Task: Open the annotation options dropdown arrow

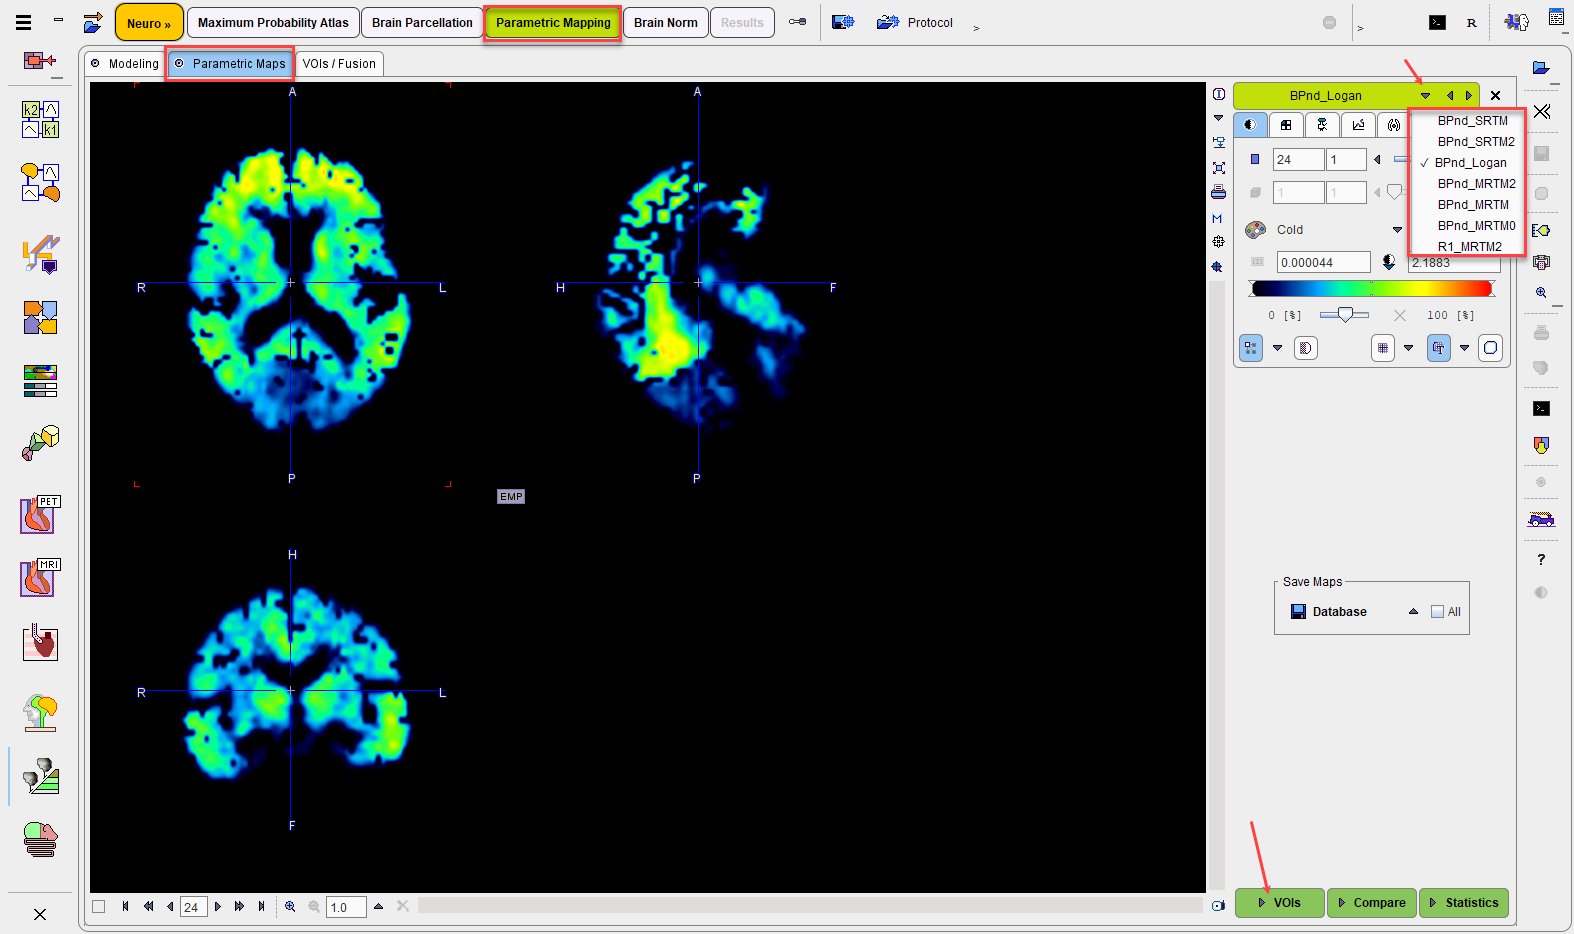Action: [1464, 348]
